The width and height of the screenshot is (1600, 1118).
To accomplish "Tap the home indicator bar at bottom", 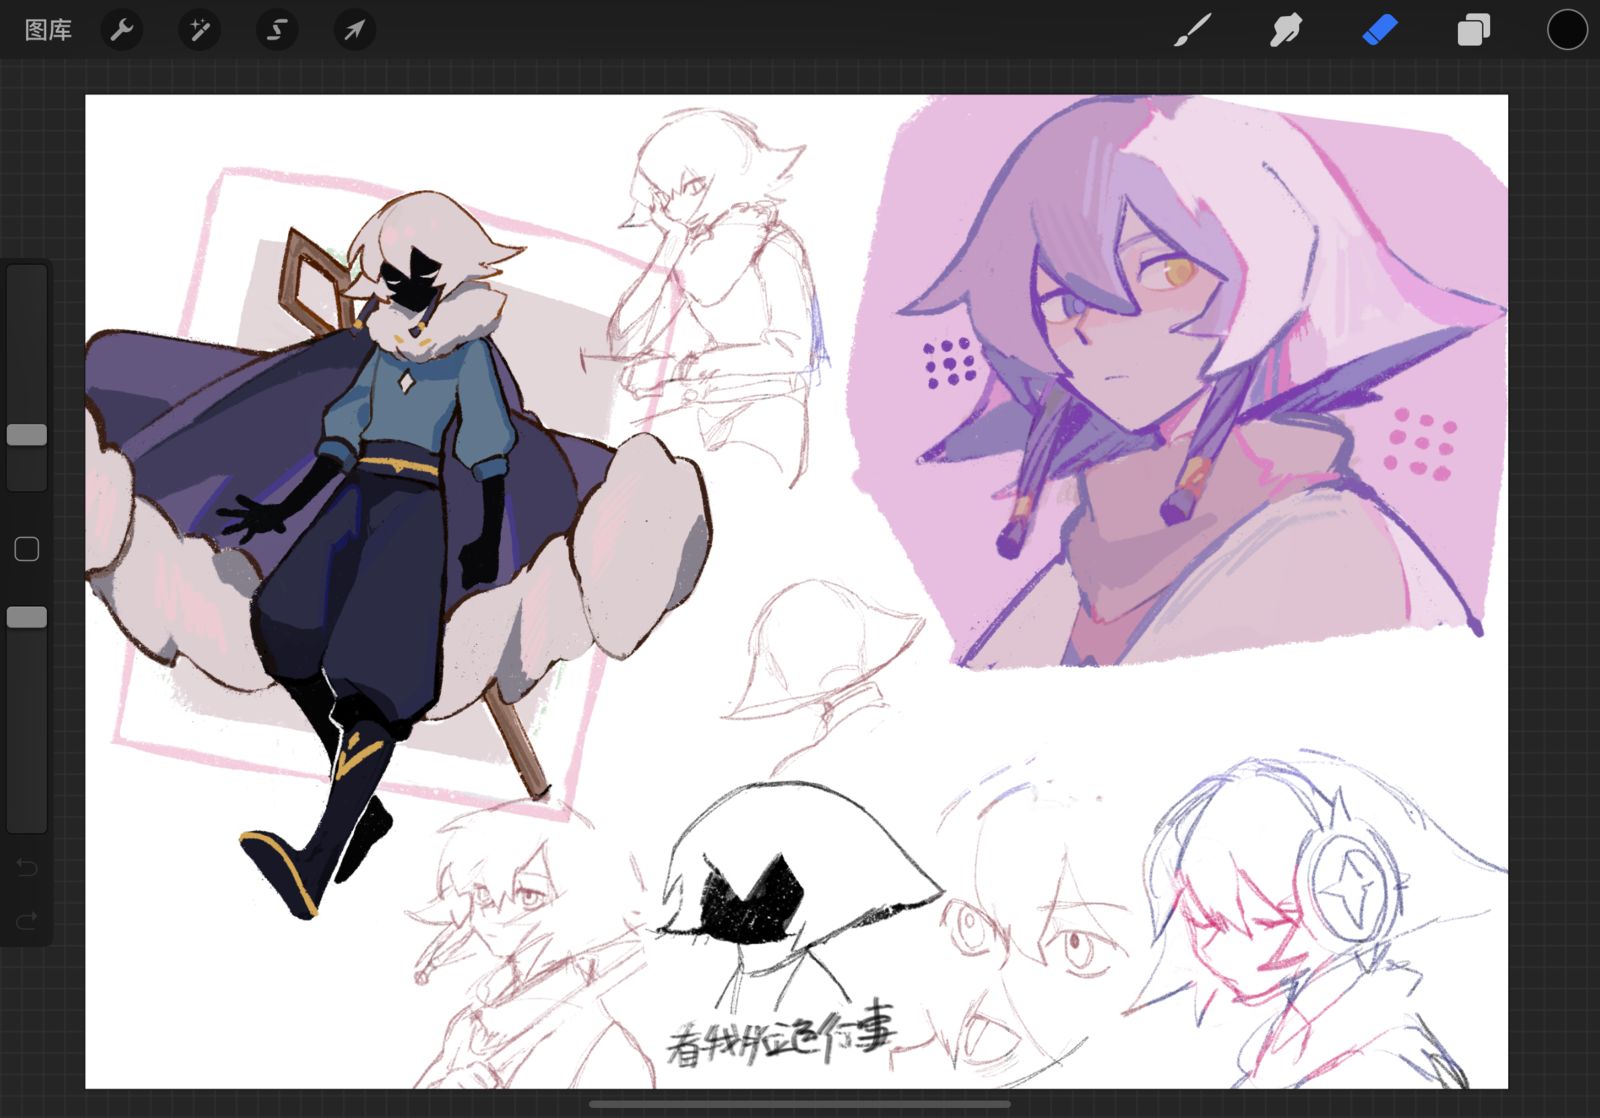I will point(800,1105).
